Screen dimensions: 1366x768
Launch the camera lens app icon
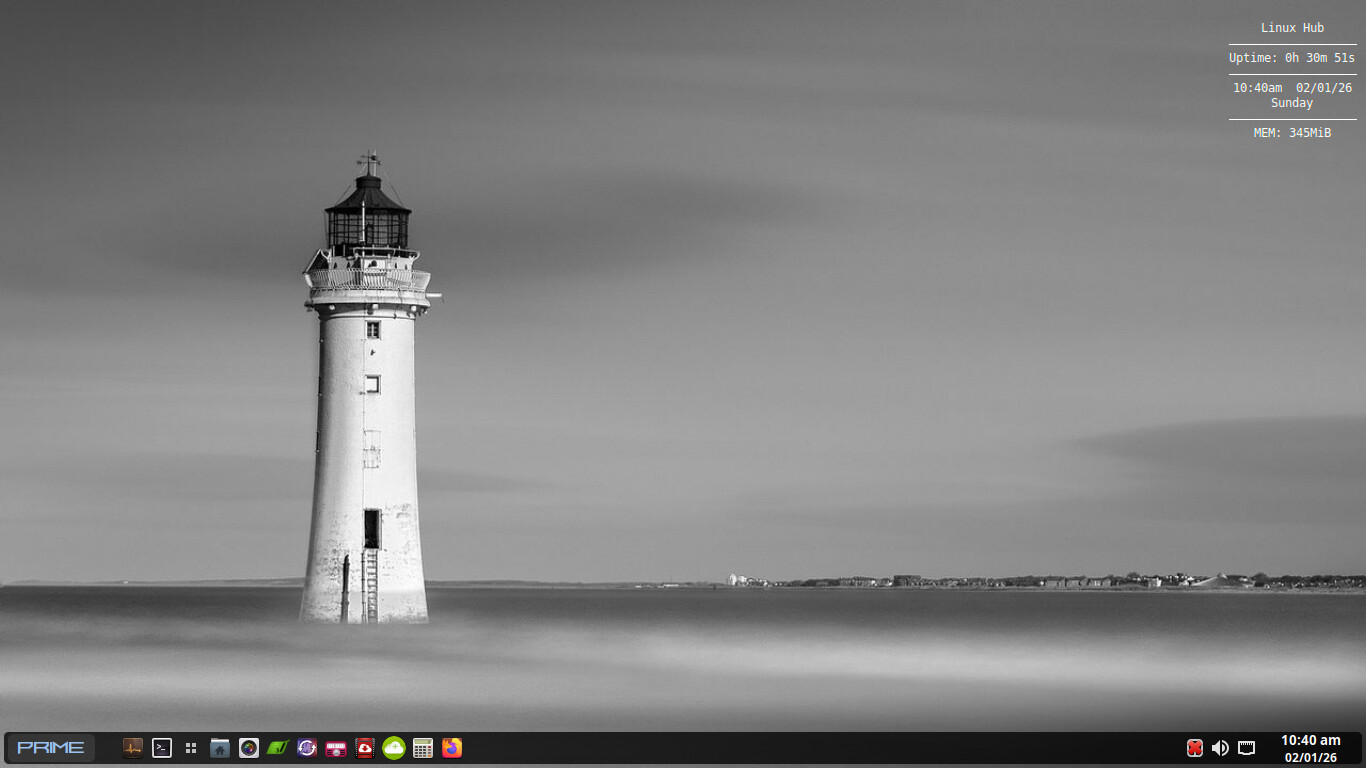249,748
